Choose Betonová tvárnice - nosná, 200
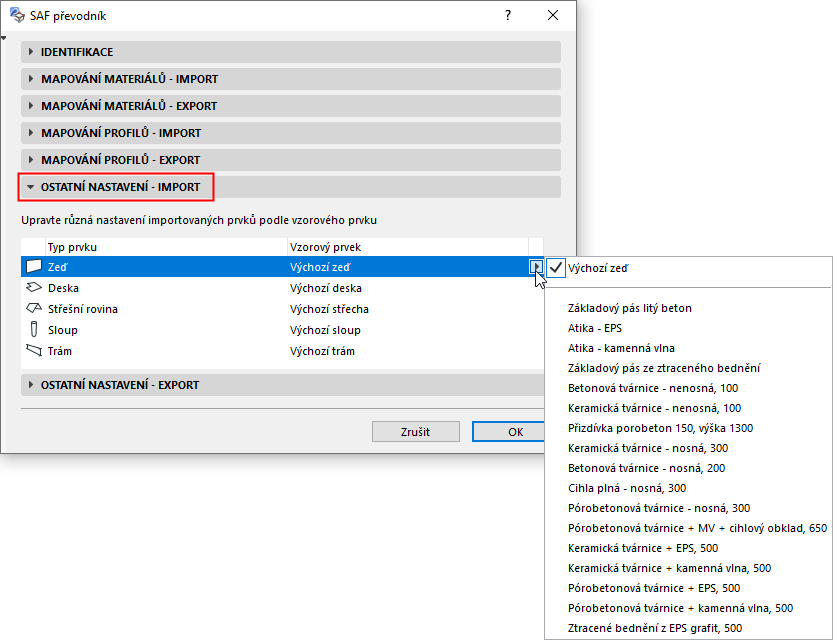Image resolution: width=833 pixels, height=640 pixels. 647,468
